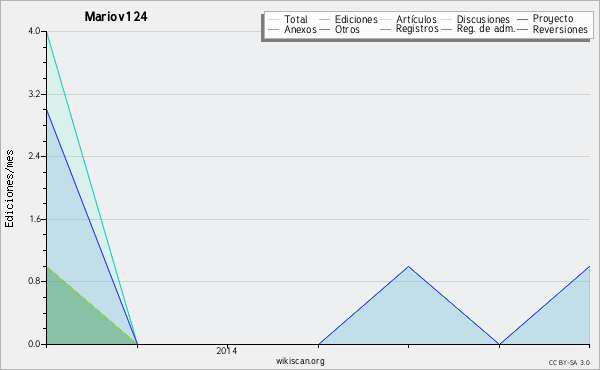
Task: Click the 4.0 y-axis value
Action: click(34, 31)
